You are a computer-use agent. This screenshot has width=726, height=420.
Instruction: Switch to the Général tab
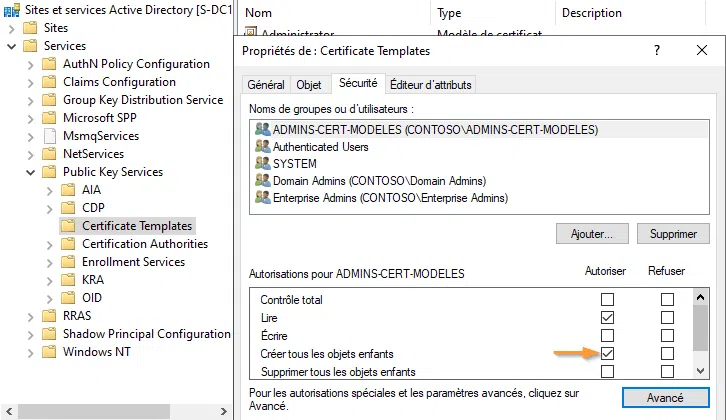[266, 85]
